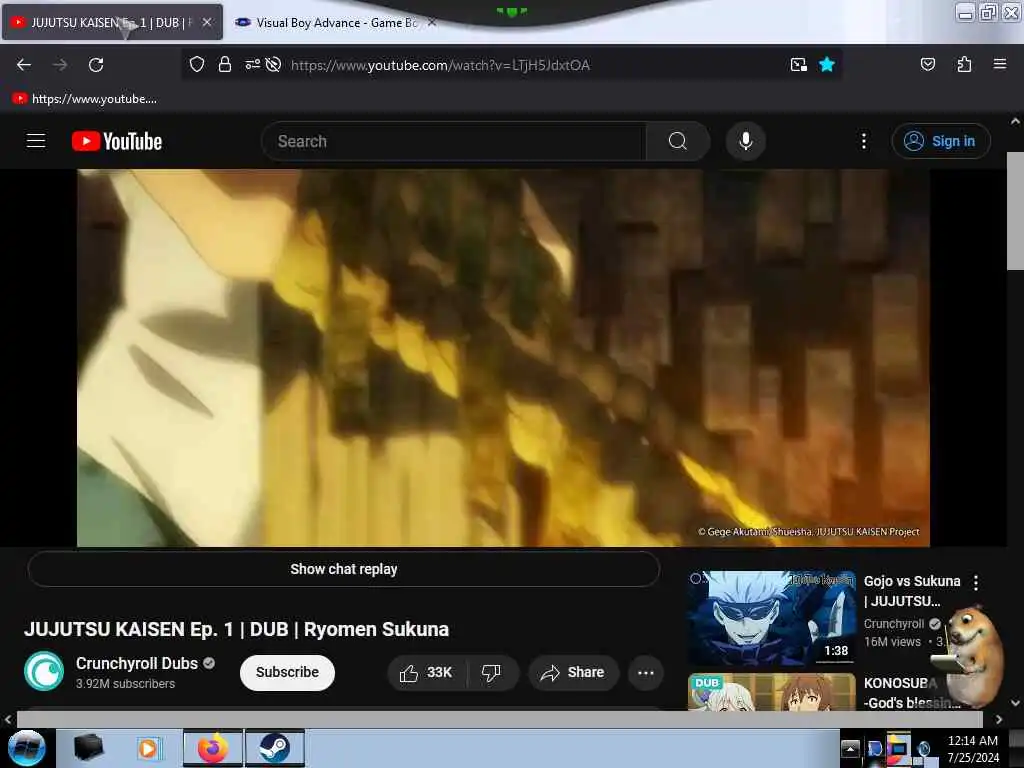
Task: Open the site permissions icon in address bar
Action: tap(252, 65)
